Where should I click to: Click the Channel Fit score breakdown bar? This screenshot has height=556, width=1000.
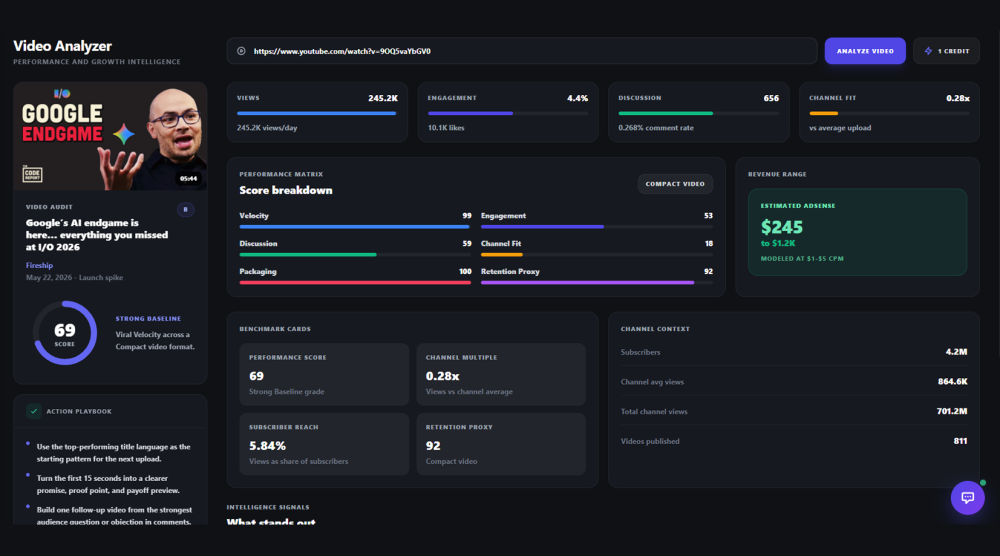click(x=597, y=254)
